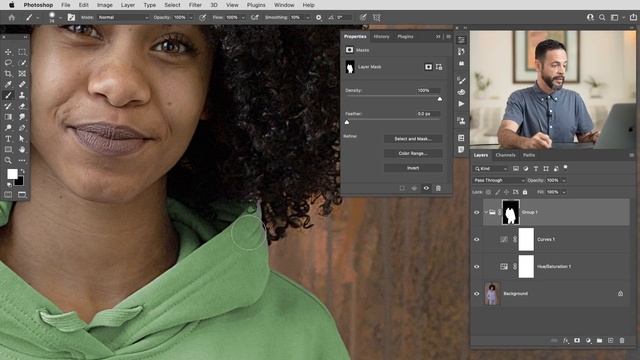Select the Gradient tool
The height and width of the screenshot is (360, 640).
click(x=8, y=117)
